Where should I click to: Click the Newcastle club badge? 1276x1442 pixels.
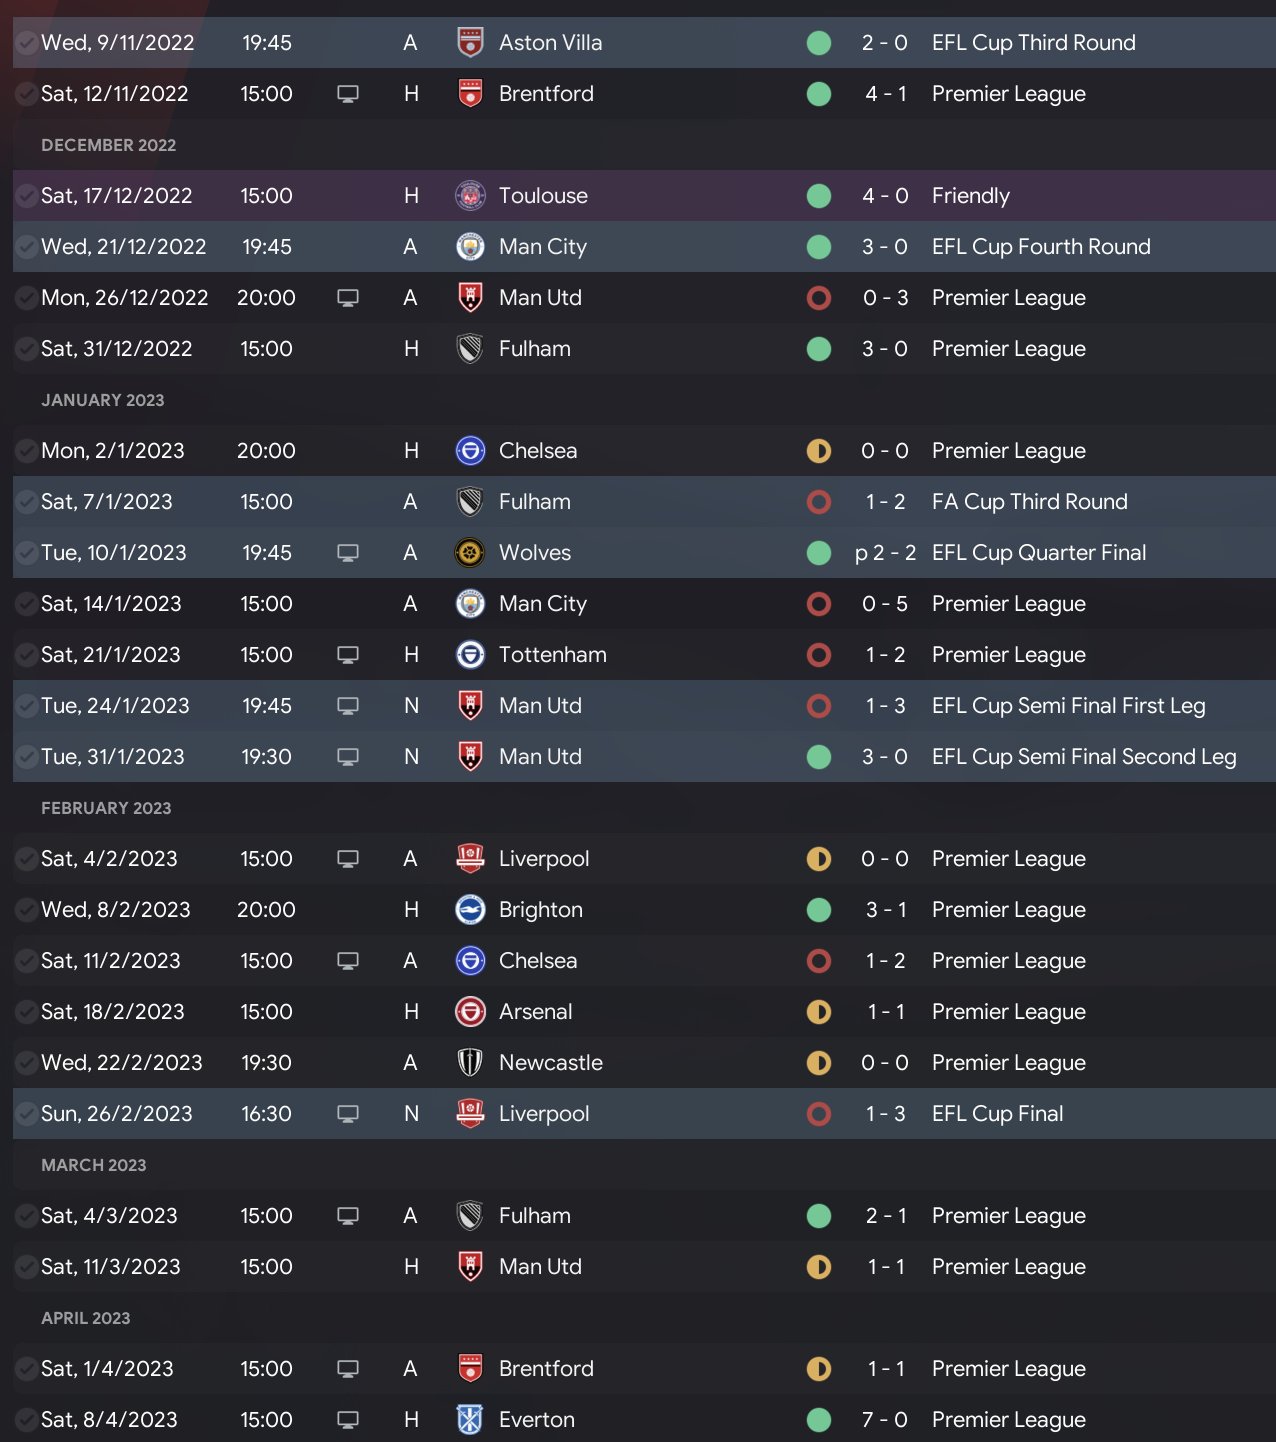[x=470, y=1063]
